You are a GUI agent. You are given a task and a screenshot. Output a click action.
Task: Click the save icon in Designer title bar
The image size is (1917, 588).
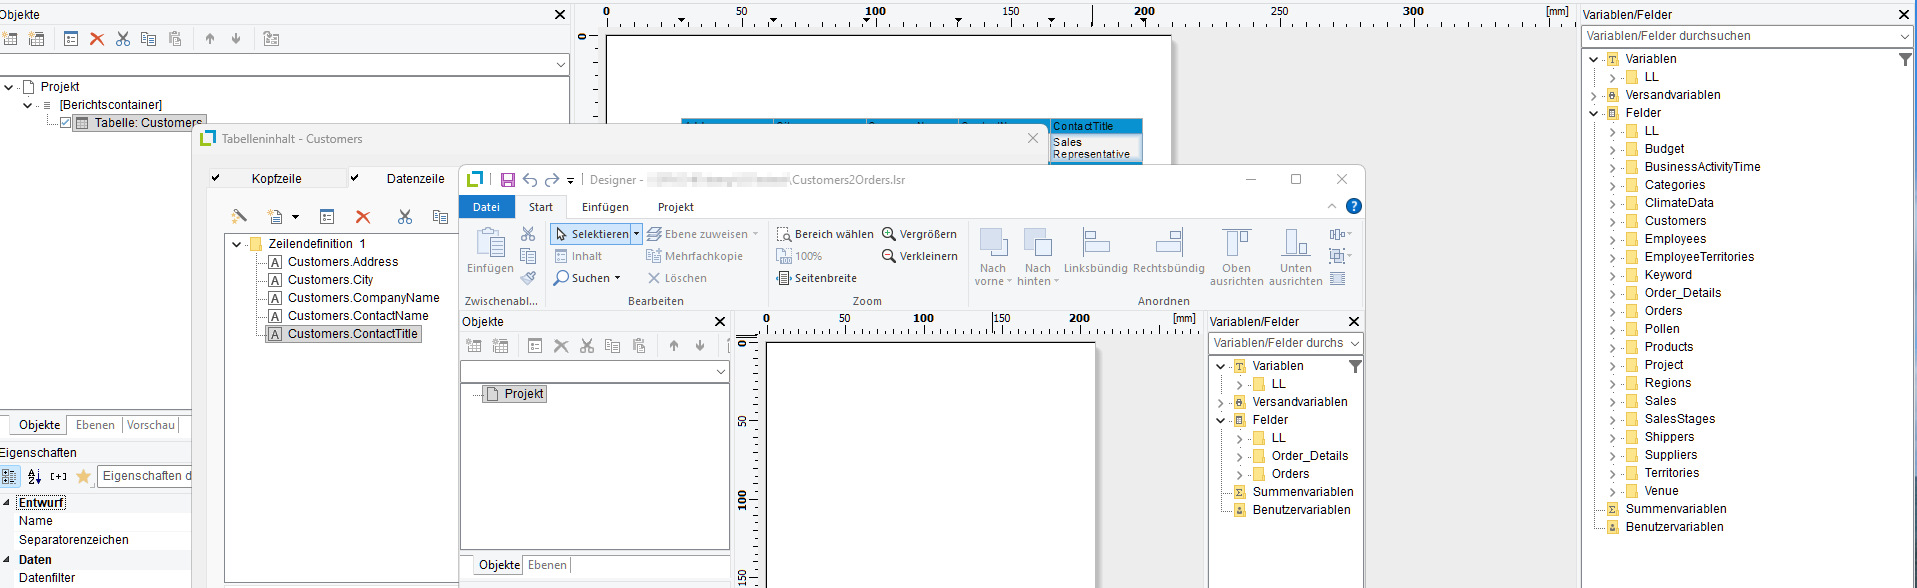pos(508,180)
